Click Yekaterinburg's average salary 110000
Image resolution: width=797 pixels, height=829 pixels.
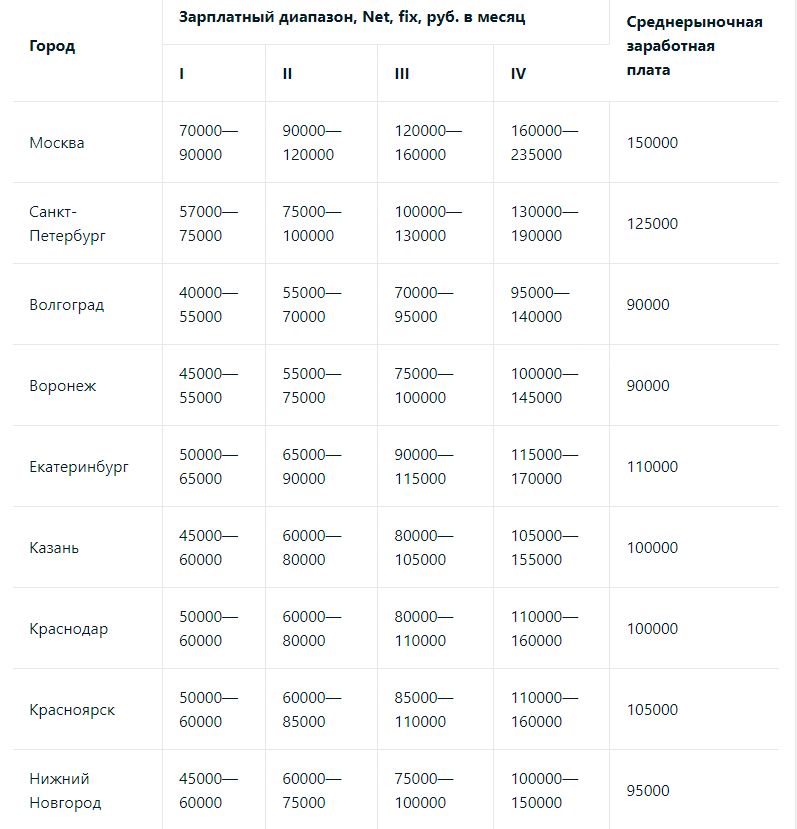click(652, 467)
